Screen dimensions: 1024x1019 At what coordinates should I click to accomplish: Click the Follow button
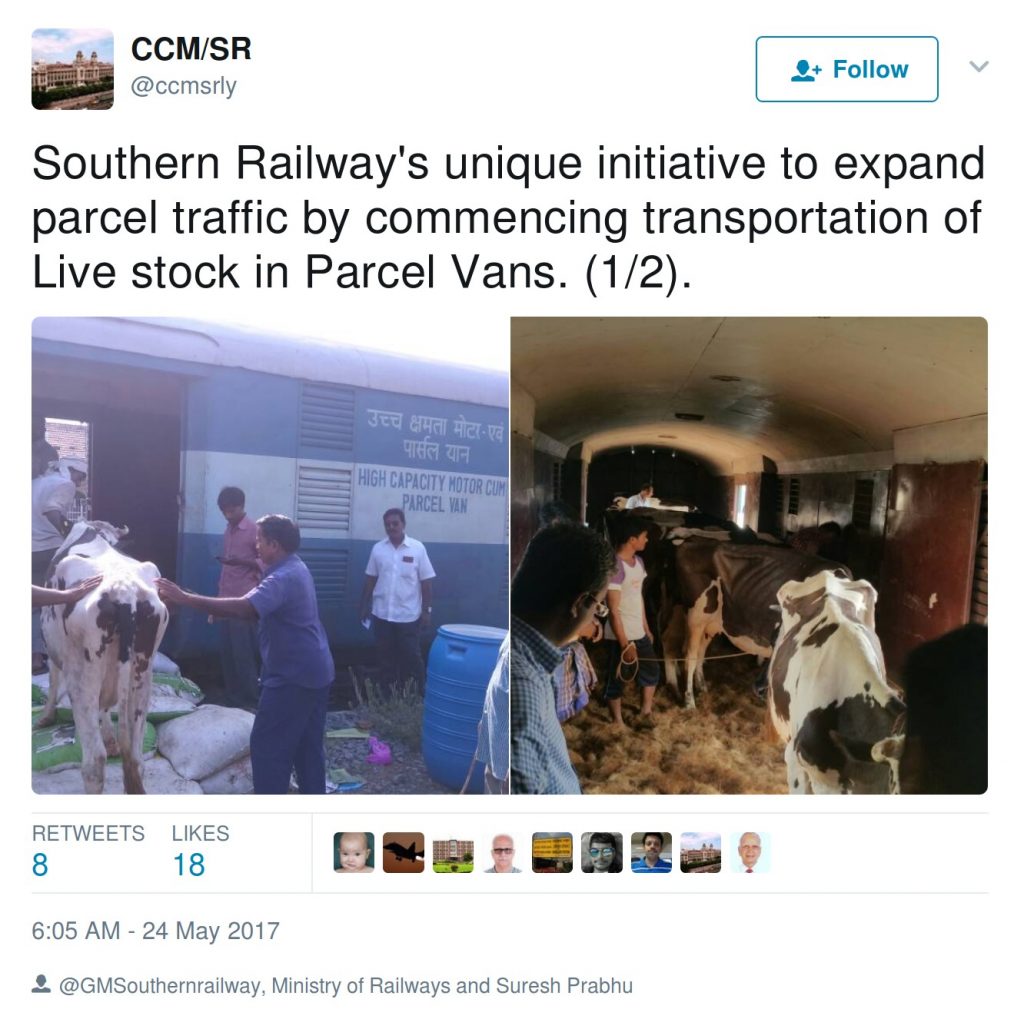pos(846,69)
